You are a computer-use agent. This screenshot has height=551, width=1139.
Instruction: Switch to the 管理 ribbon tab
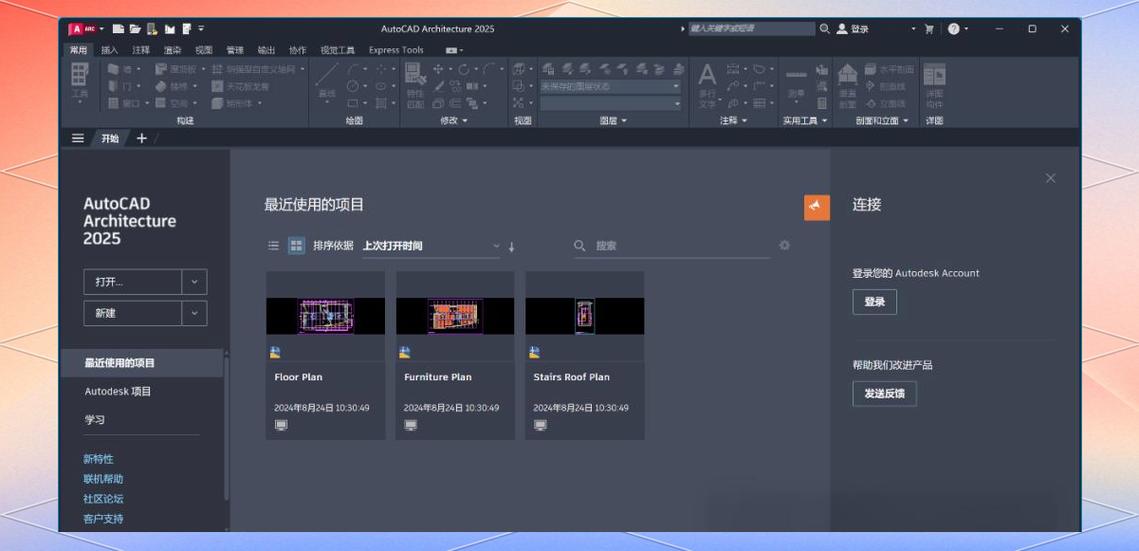click(x=235, y=50)
